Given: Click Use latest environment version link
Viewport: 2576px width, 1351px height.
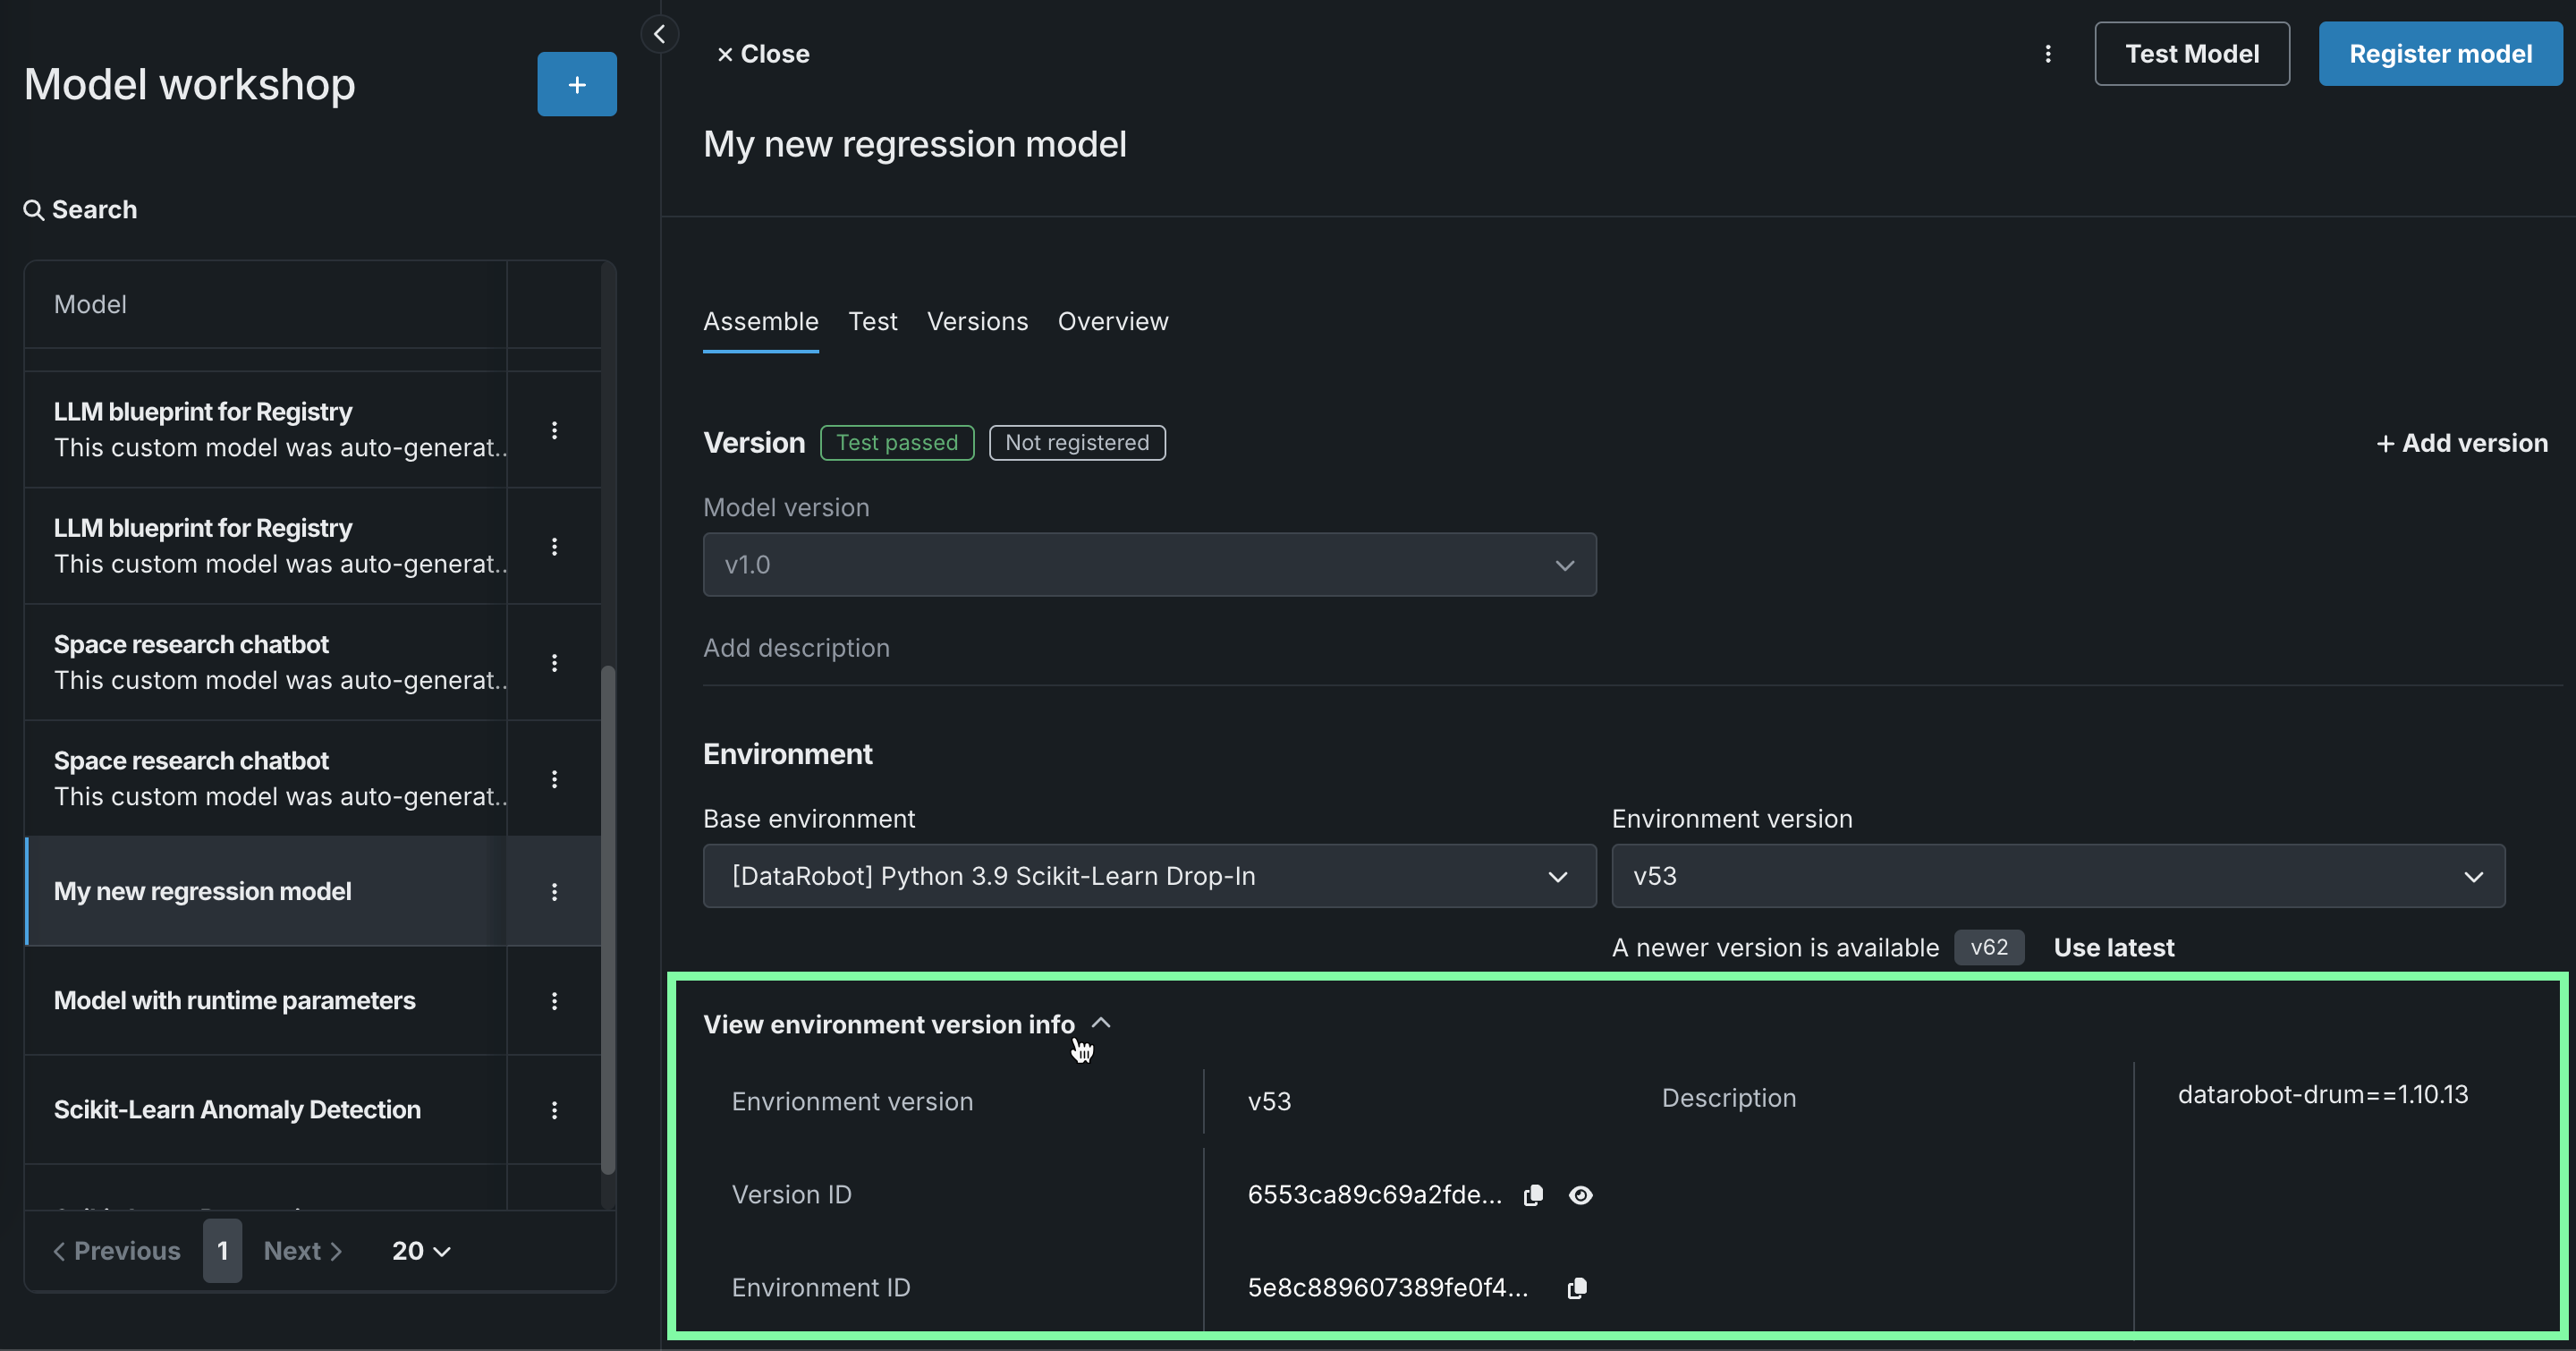Looking at the screenshot, I should click(2113, 948).
